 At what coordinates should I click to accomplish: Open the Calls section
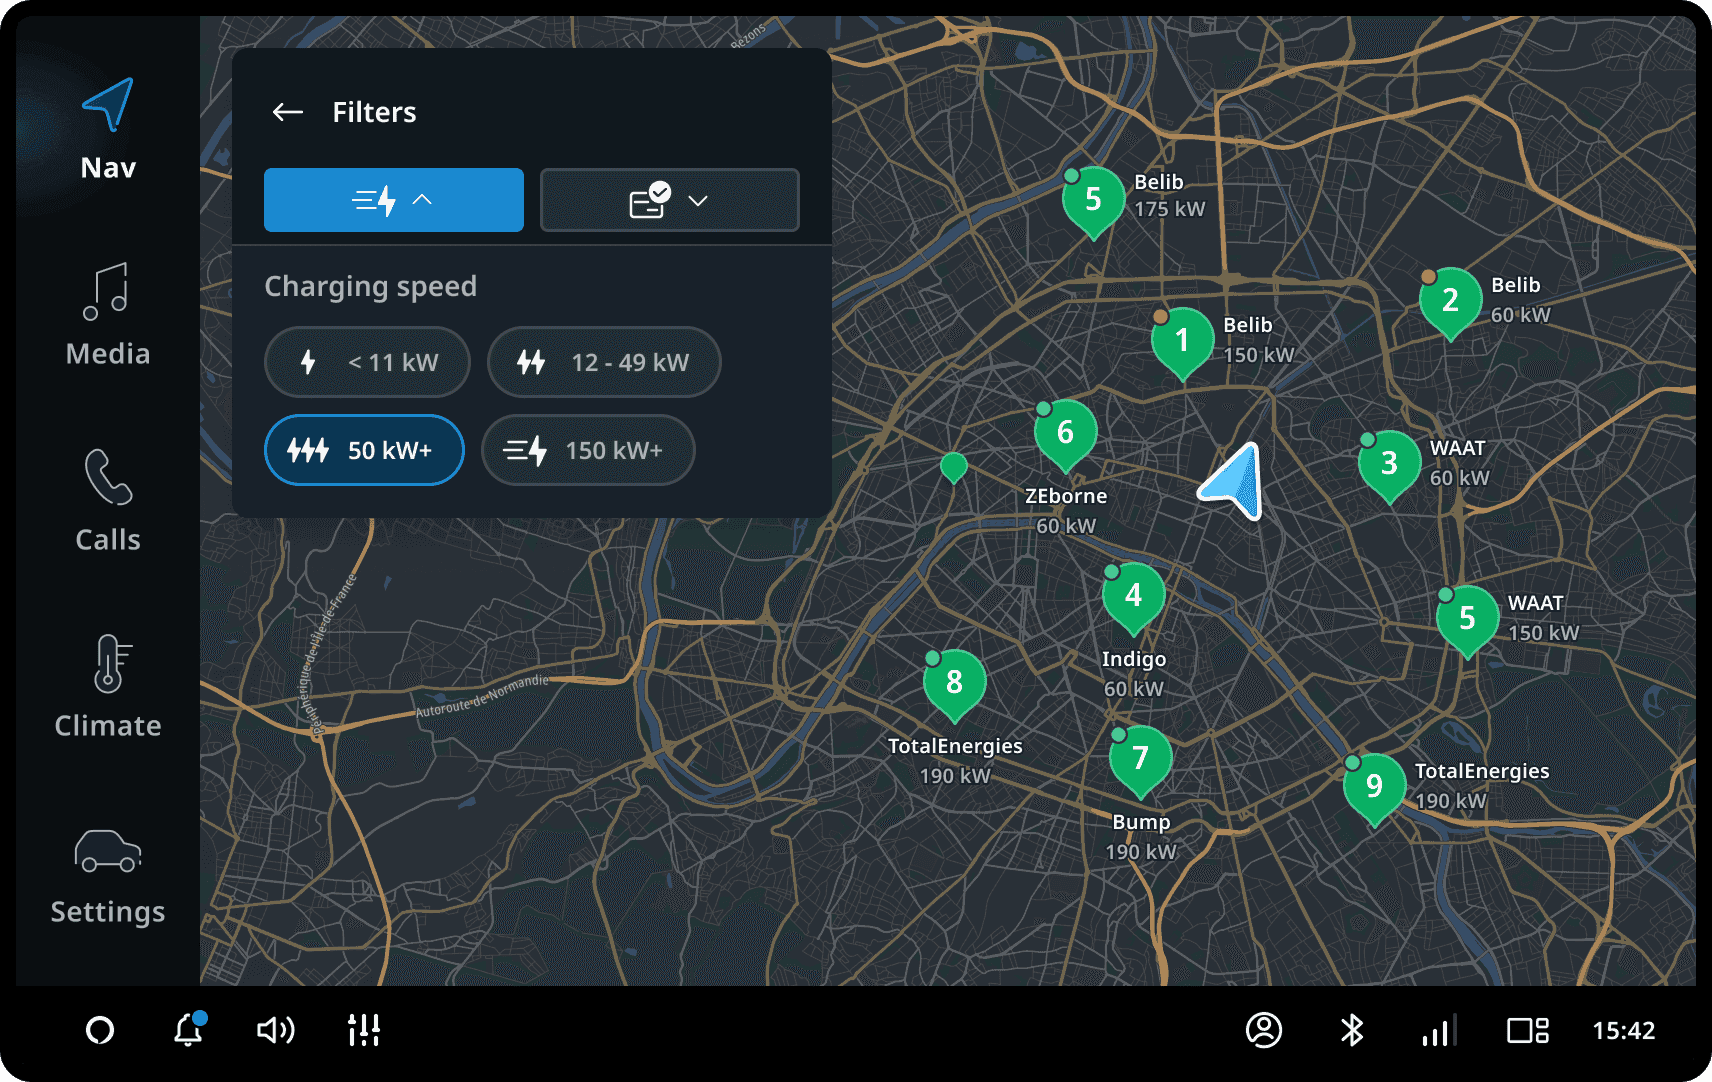[108, 500]
